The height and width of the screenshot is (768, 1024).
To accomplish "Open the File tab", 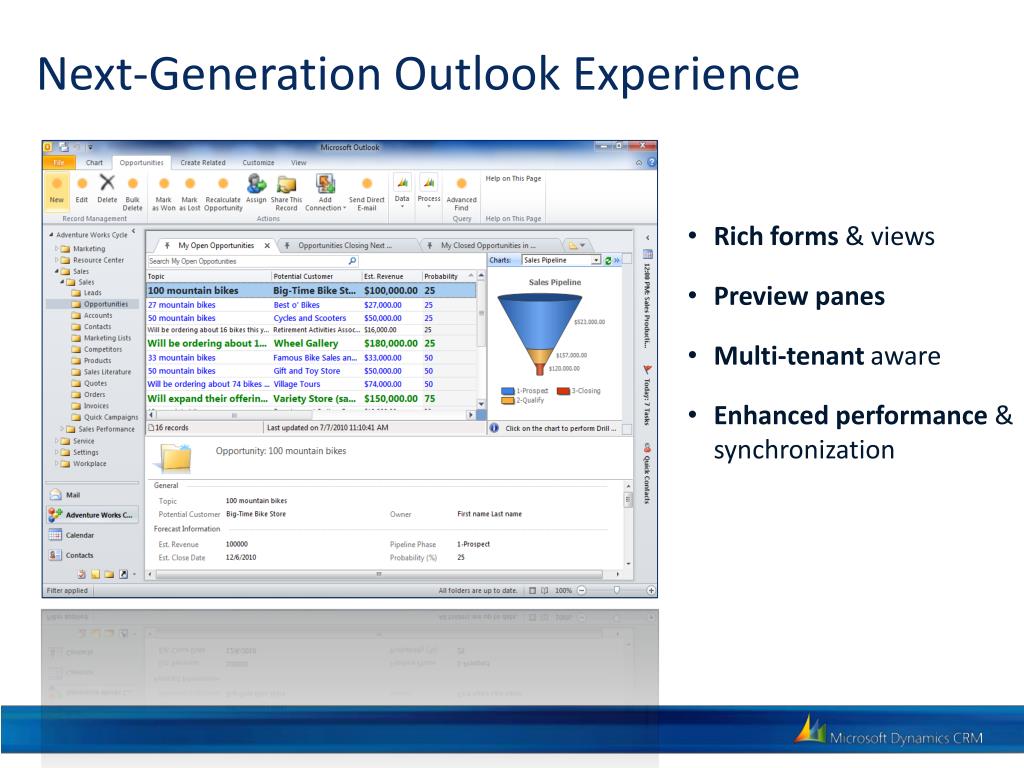I will [59, 163].
